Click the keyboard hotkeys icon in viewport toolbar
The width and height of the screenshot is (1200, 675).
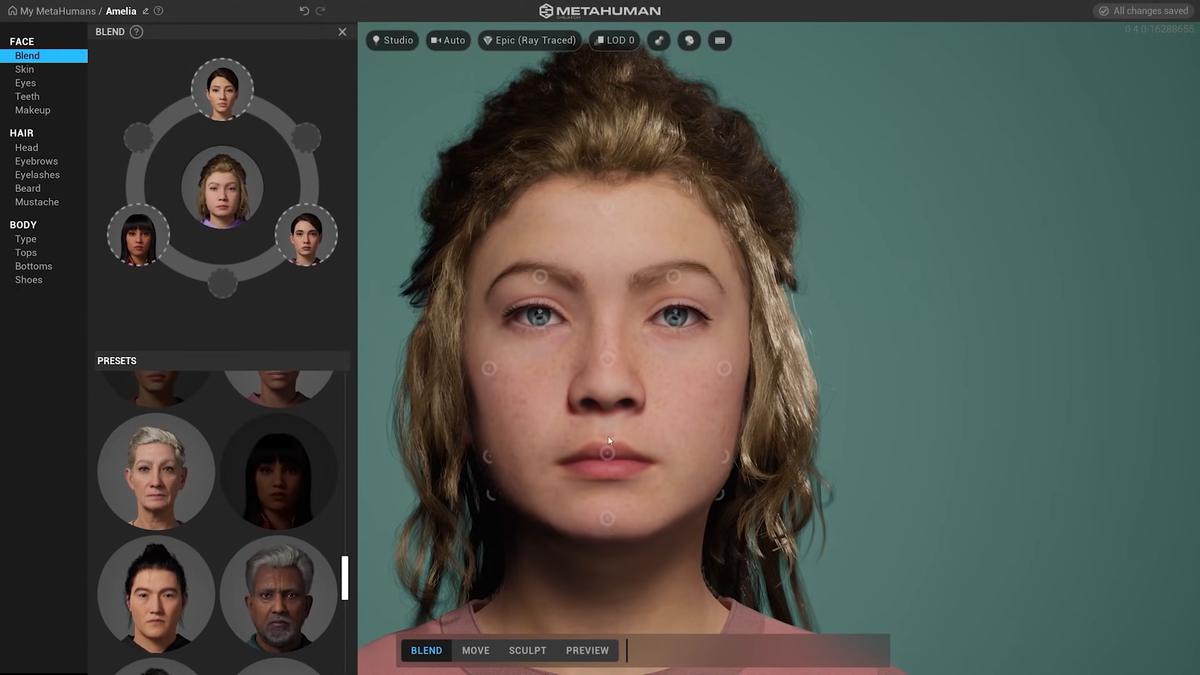point(719,41)
